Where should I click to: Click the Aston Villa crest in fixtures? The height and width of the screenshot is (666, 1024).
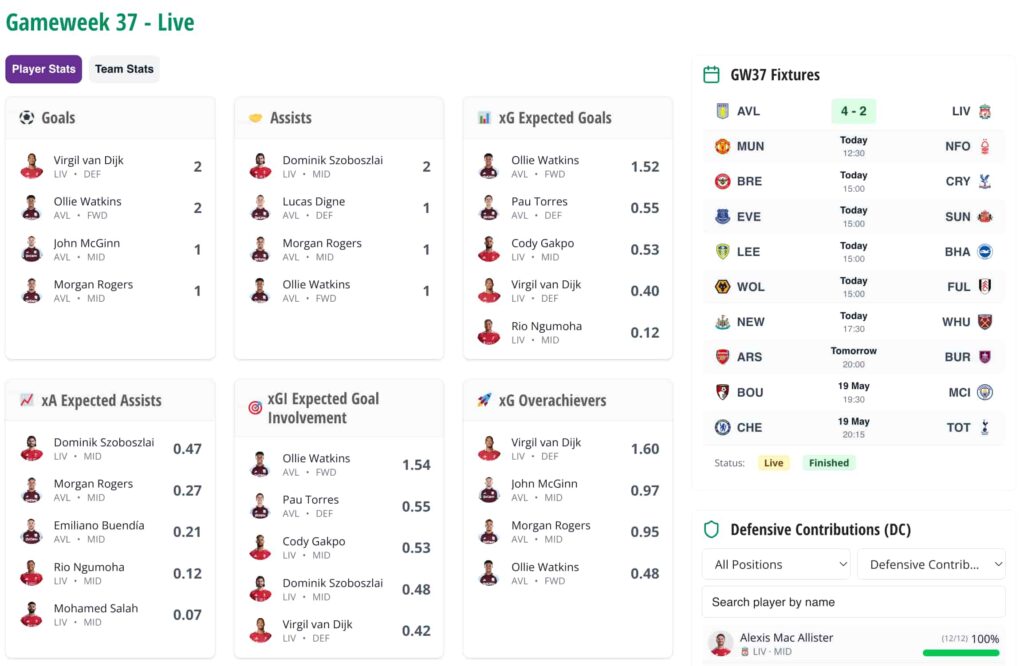[722, 111]
